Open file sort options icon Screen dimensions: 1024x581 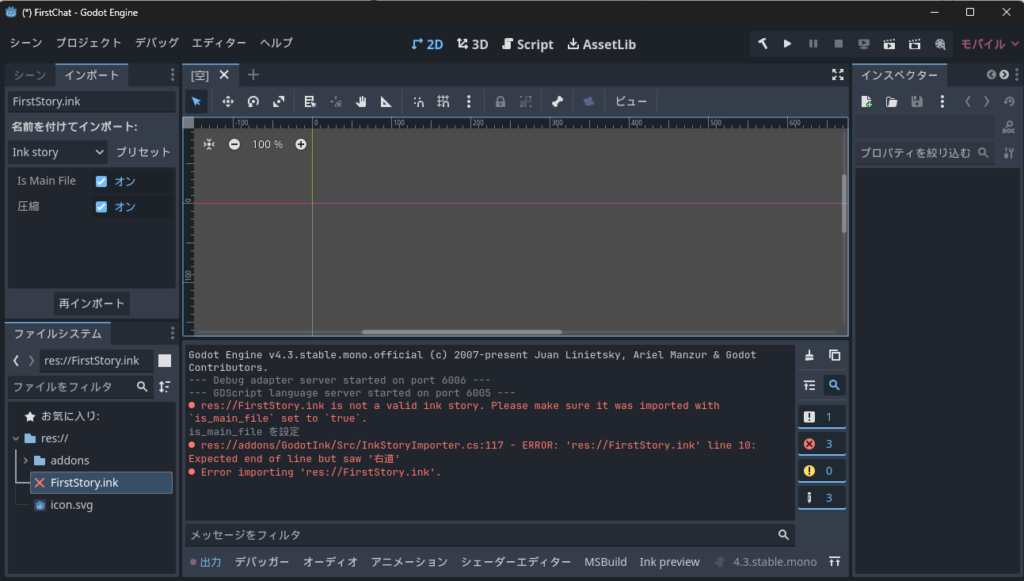165,387
